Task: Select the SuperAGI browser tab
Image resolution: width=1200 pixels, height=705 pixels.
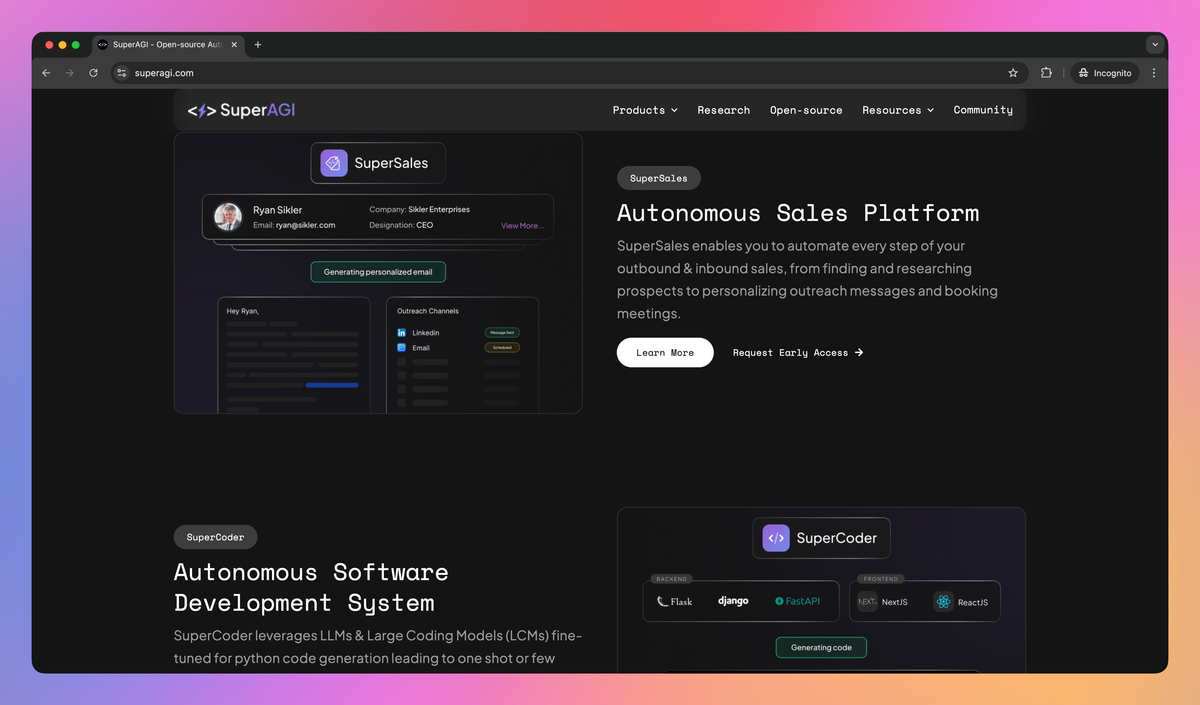Action: [168, 45]
